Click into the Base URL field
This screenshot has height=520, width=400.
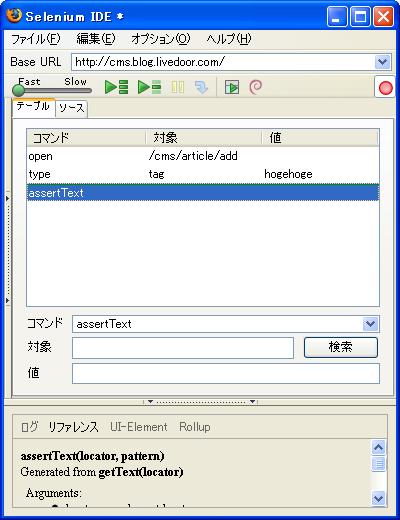pyautogui.click(x=223, y=62)
